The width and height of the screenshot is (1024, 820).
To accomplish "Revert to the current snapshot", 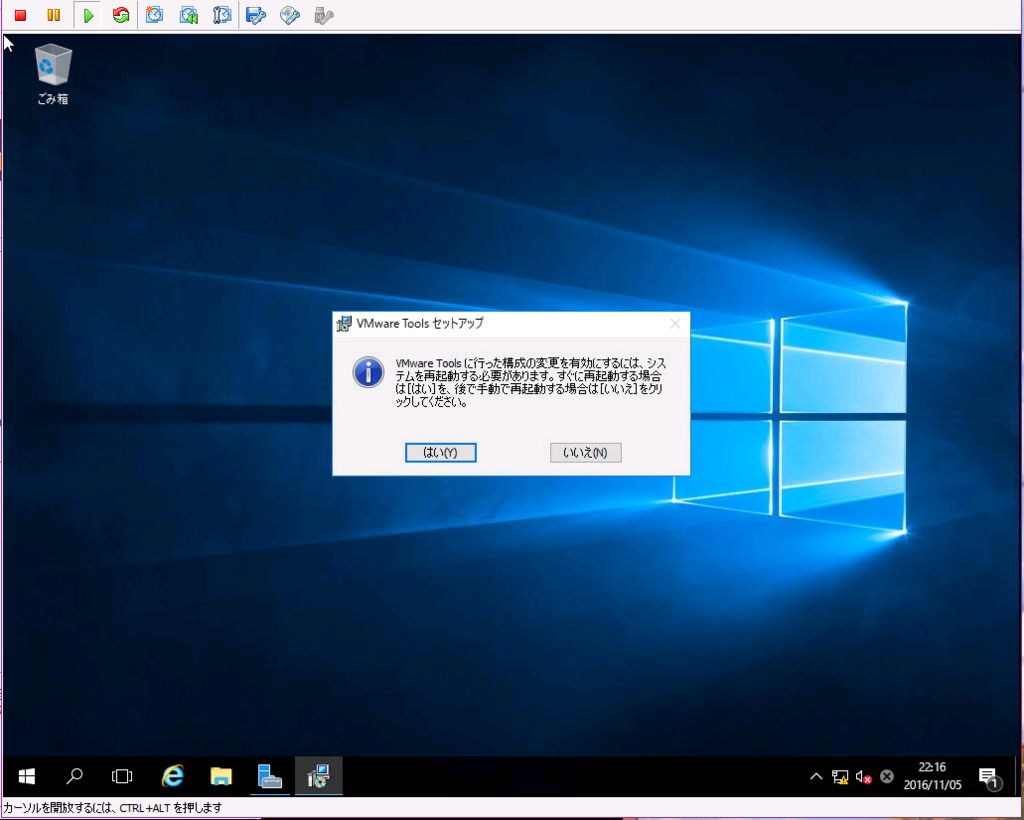I will pos(189,15).
